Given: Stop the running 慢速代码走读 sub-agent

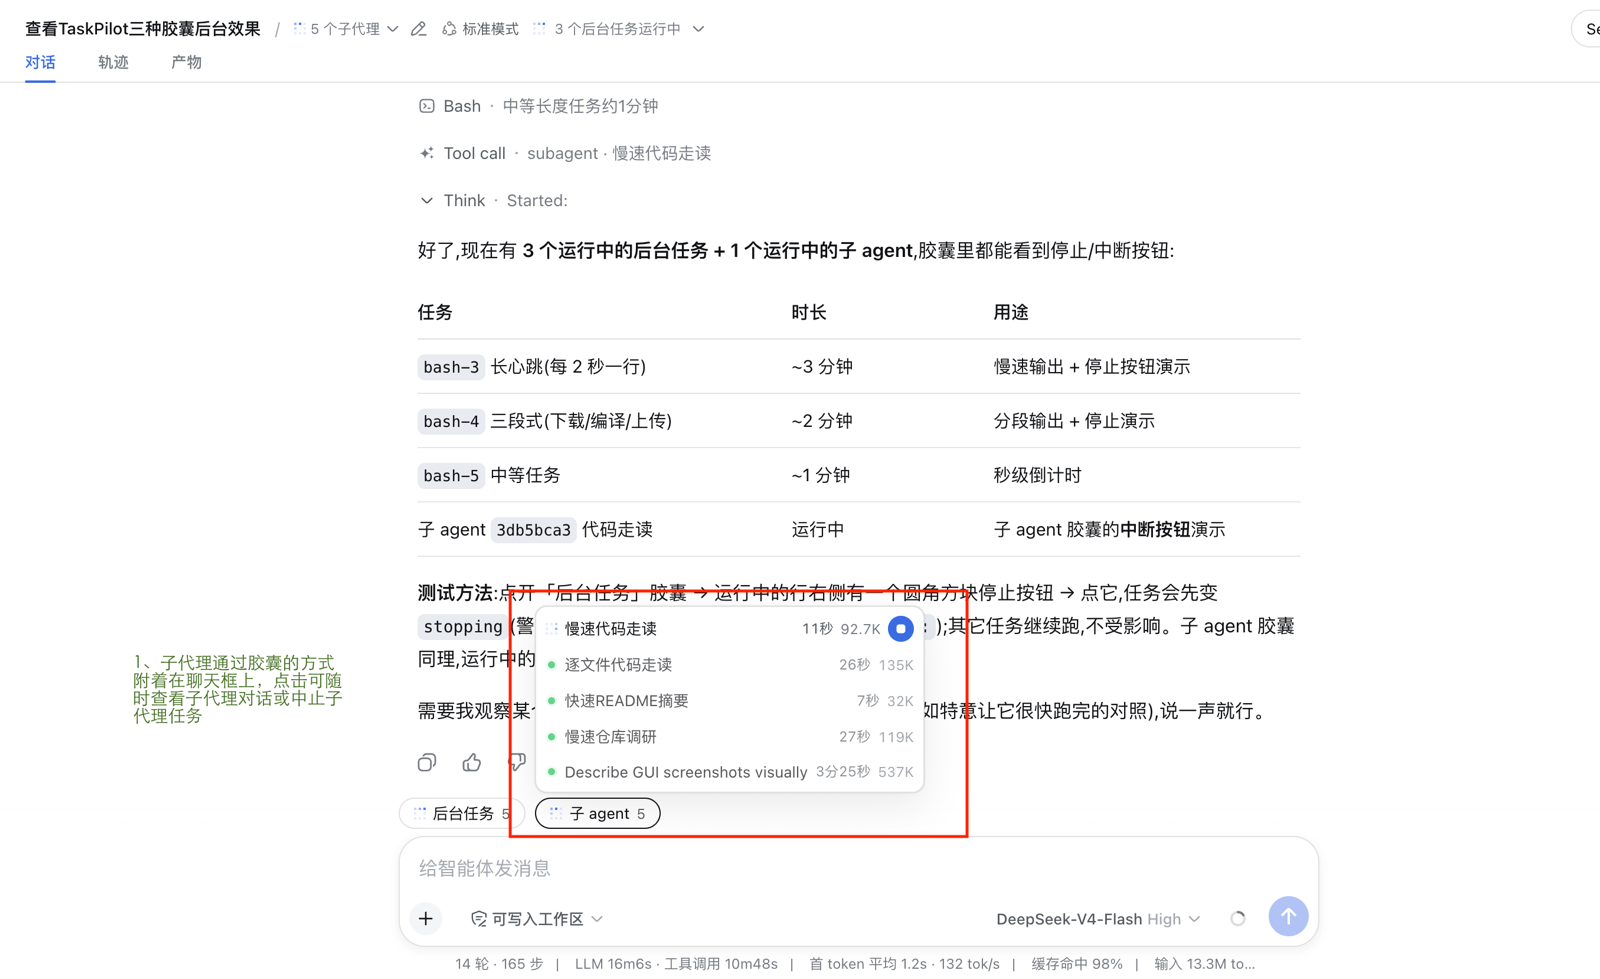Looking at the screenshot, I should [900, 629].
